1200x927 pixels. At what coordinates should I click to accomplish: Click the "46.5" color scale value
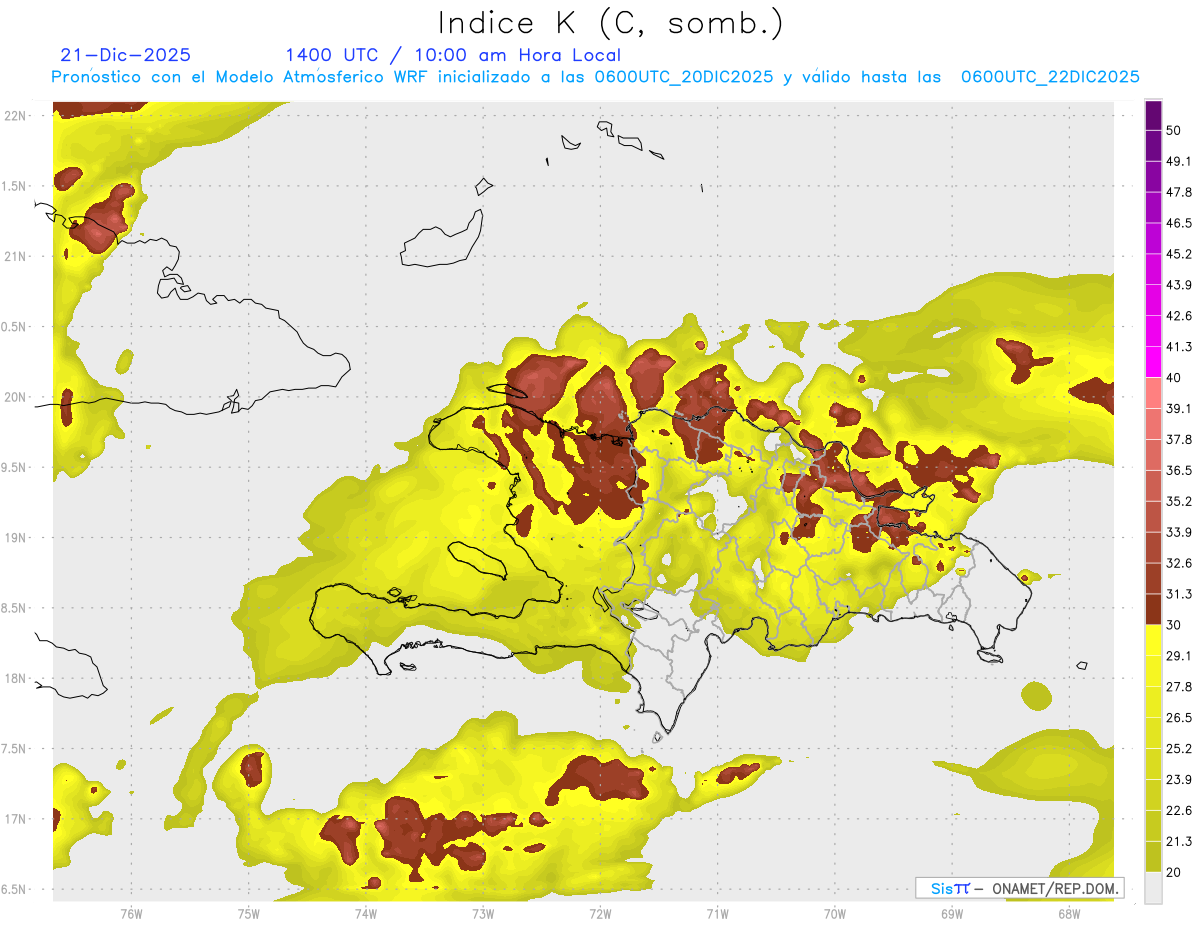pos(1179,223)
